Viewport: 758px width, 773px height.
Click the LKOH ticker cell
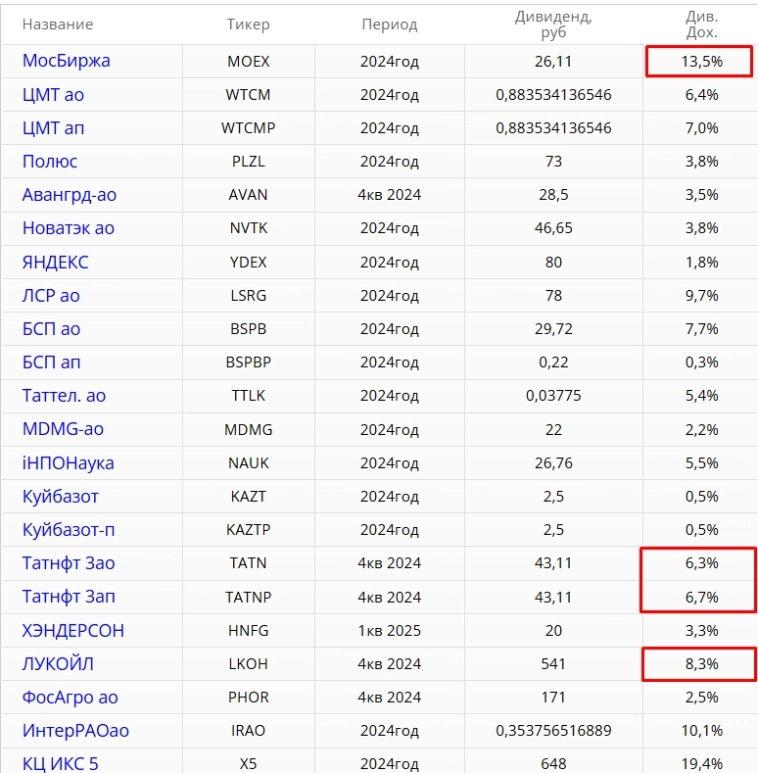[248, 664]
